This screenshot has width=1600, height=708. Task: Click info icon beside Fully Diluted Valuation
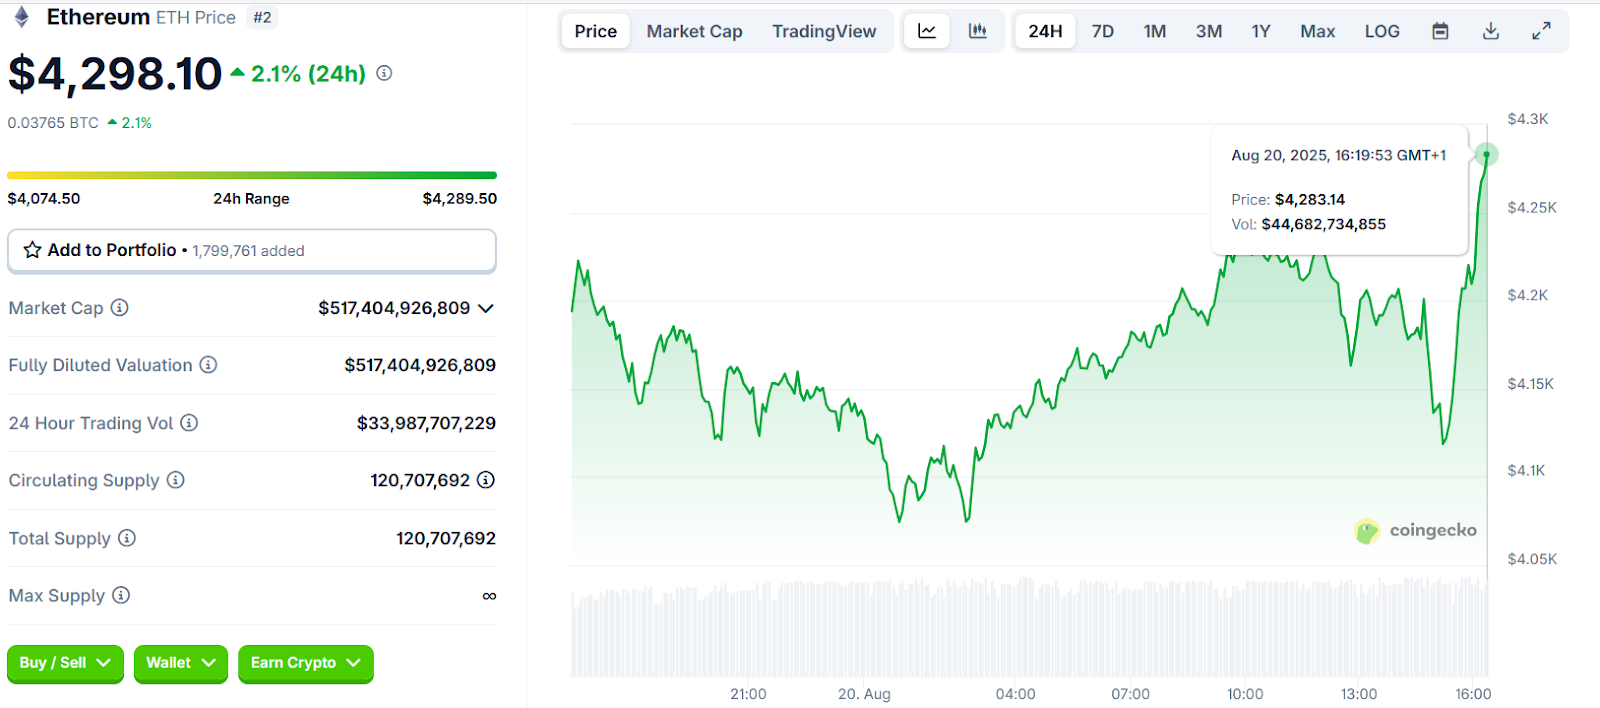(208, 365)
